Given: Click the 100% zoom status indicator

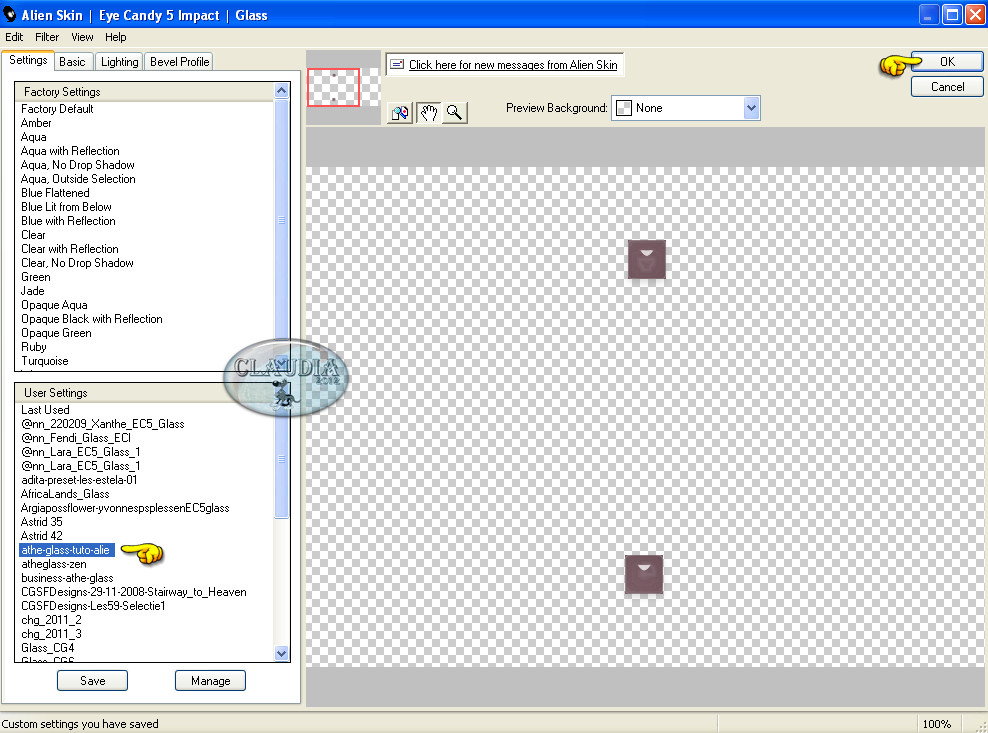Looking at the screenshot, I should tap(937, 724).
